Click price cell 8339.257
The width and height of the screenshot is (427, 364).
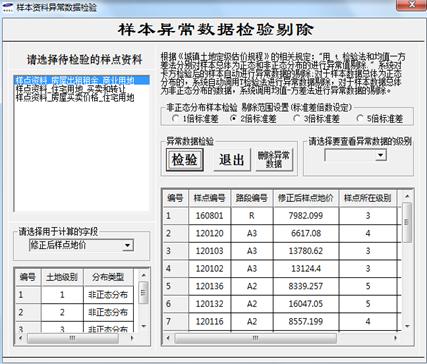[x=306, y=286]
